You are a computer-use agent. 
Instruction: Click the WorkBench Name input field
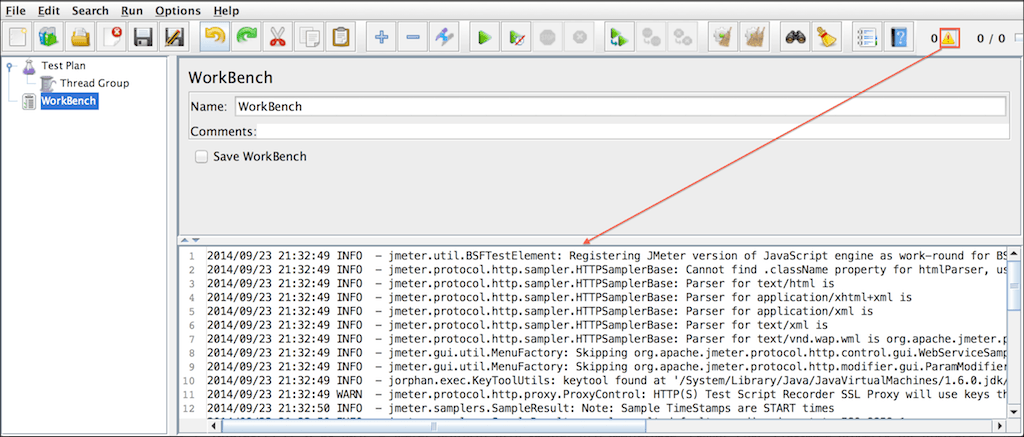click(x=618, y=106)
